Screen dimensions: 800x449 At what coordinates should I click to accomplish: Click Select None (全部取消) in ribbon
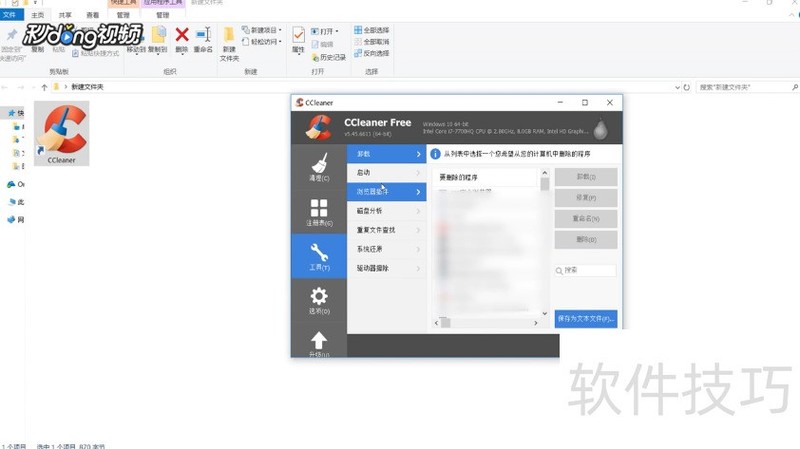[x=371, y=41]
